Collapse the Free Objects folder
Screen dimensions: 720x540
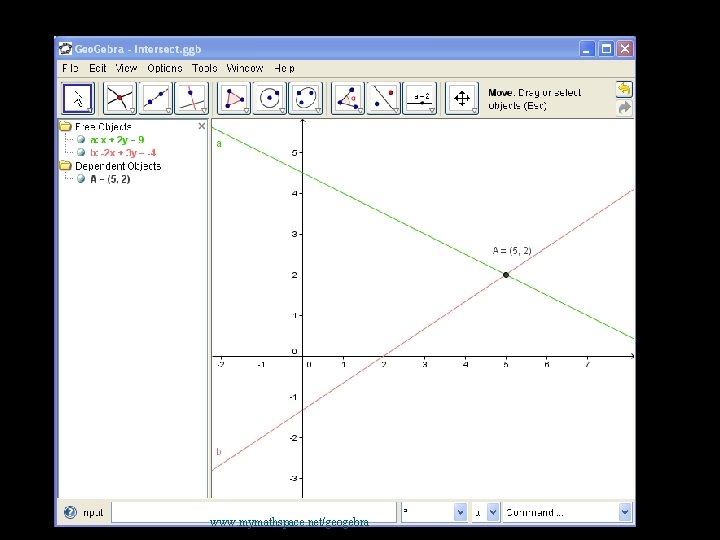(66, 126)
